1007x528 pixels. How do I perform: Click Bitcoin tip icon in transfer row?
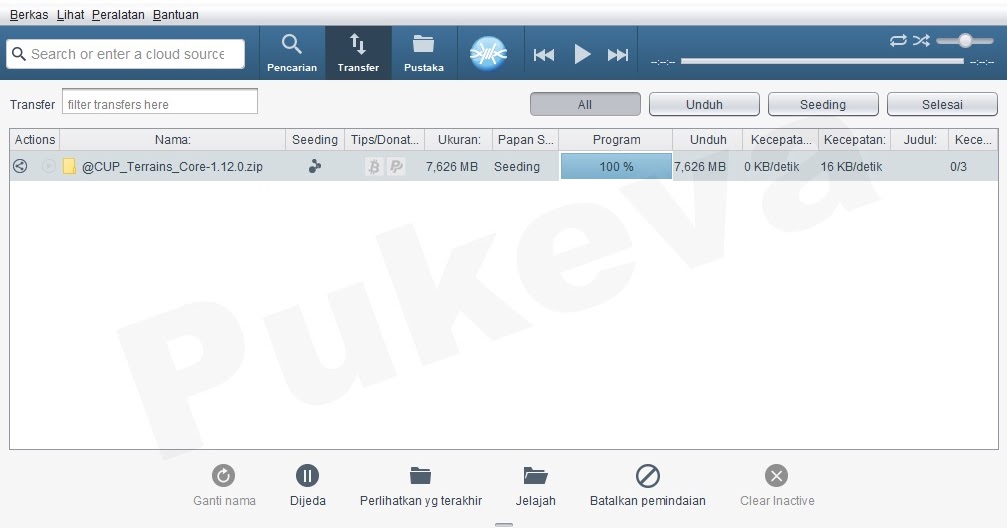(x=373, y=167)
